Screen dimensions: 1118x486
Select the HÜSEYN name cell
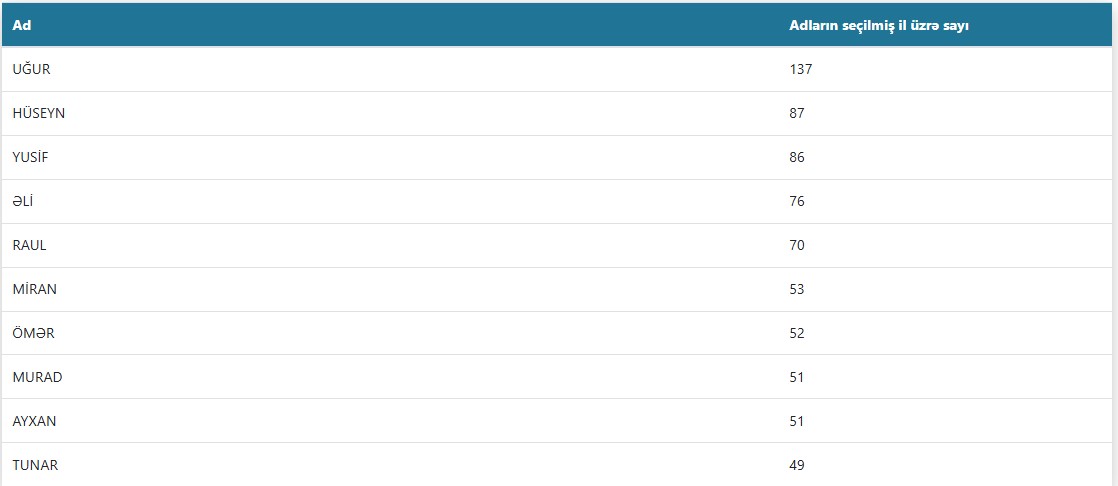tap(39, 113)
